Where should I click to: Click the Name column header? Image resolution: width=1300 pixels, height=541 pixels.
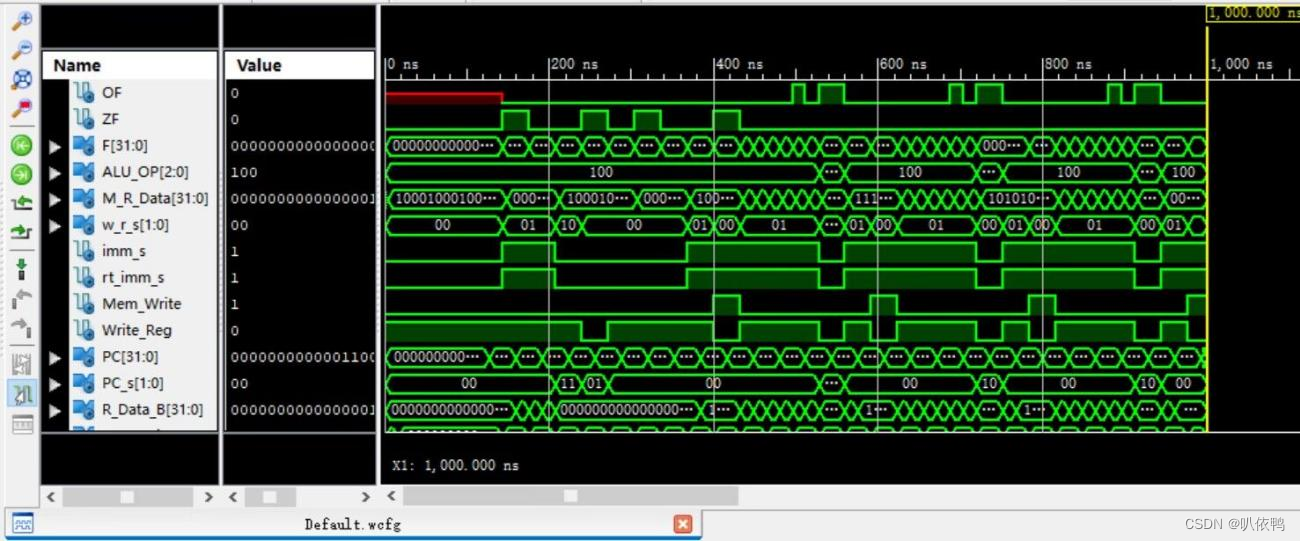(130, 65)
